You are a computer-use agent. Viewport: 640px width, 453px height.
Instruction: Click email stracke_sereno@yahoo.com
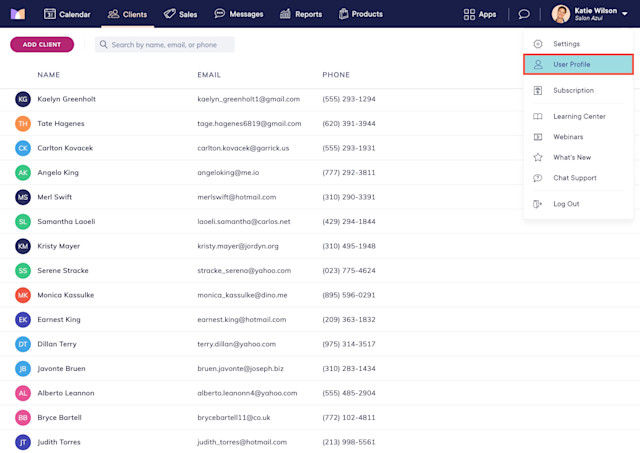[x=244, y=271]
